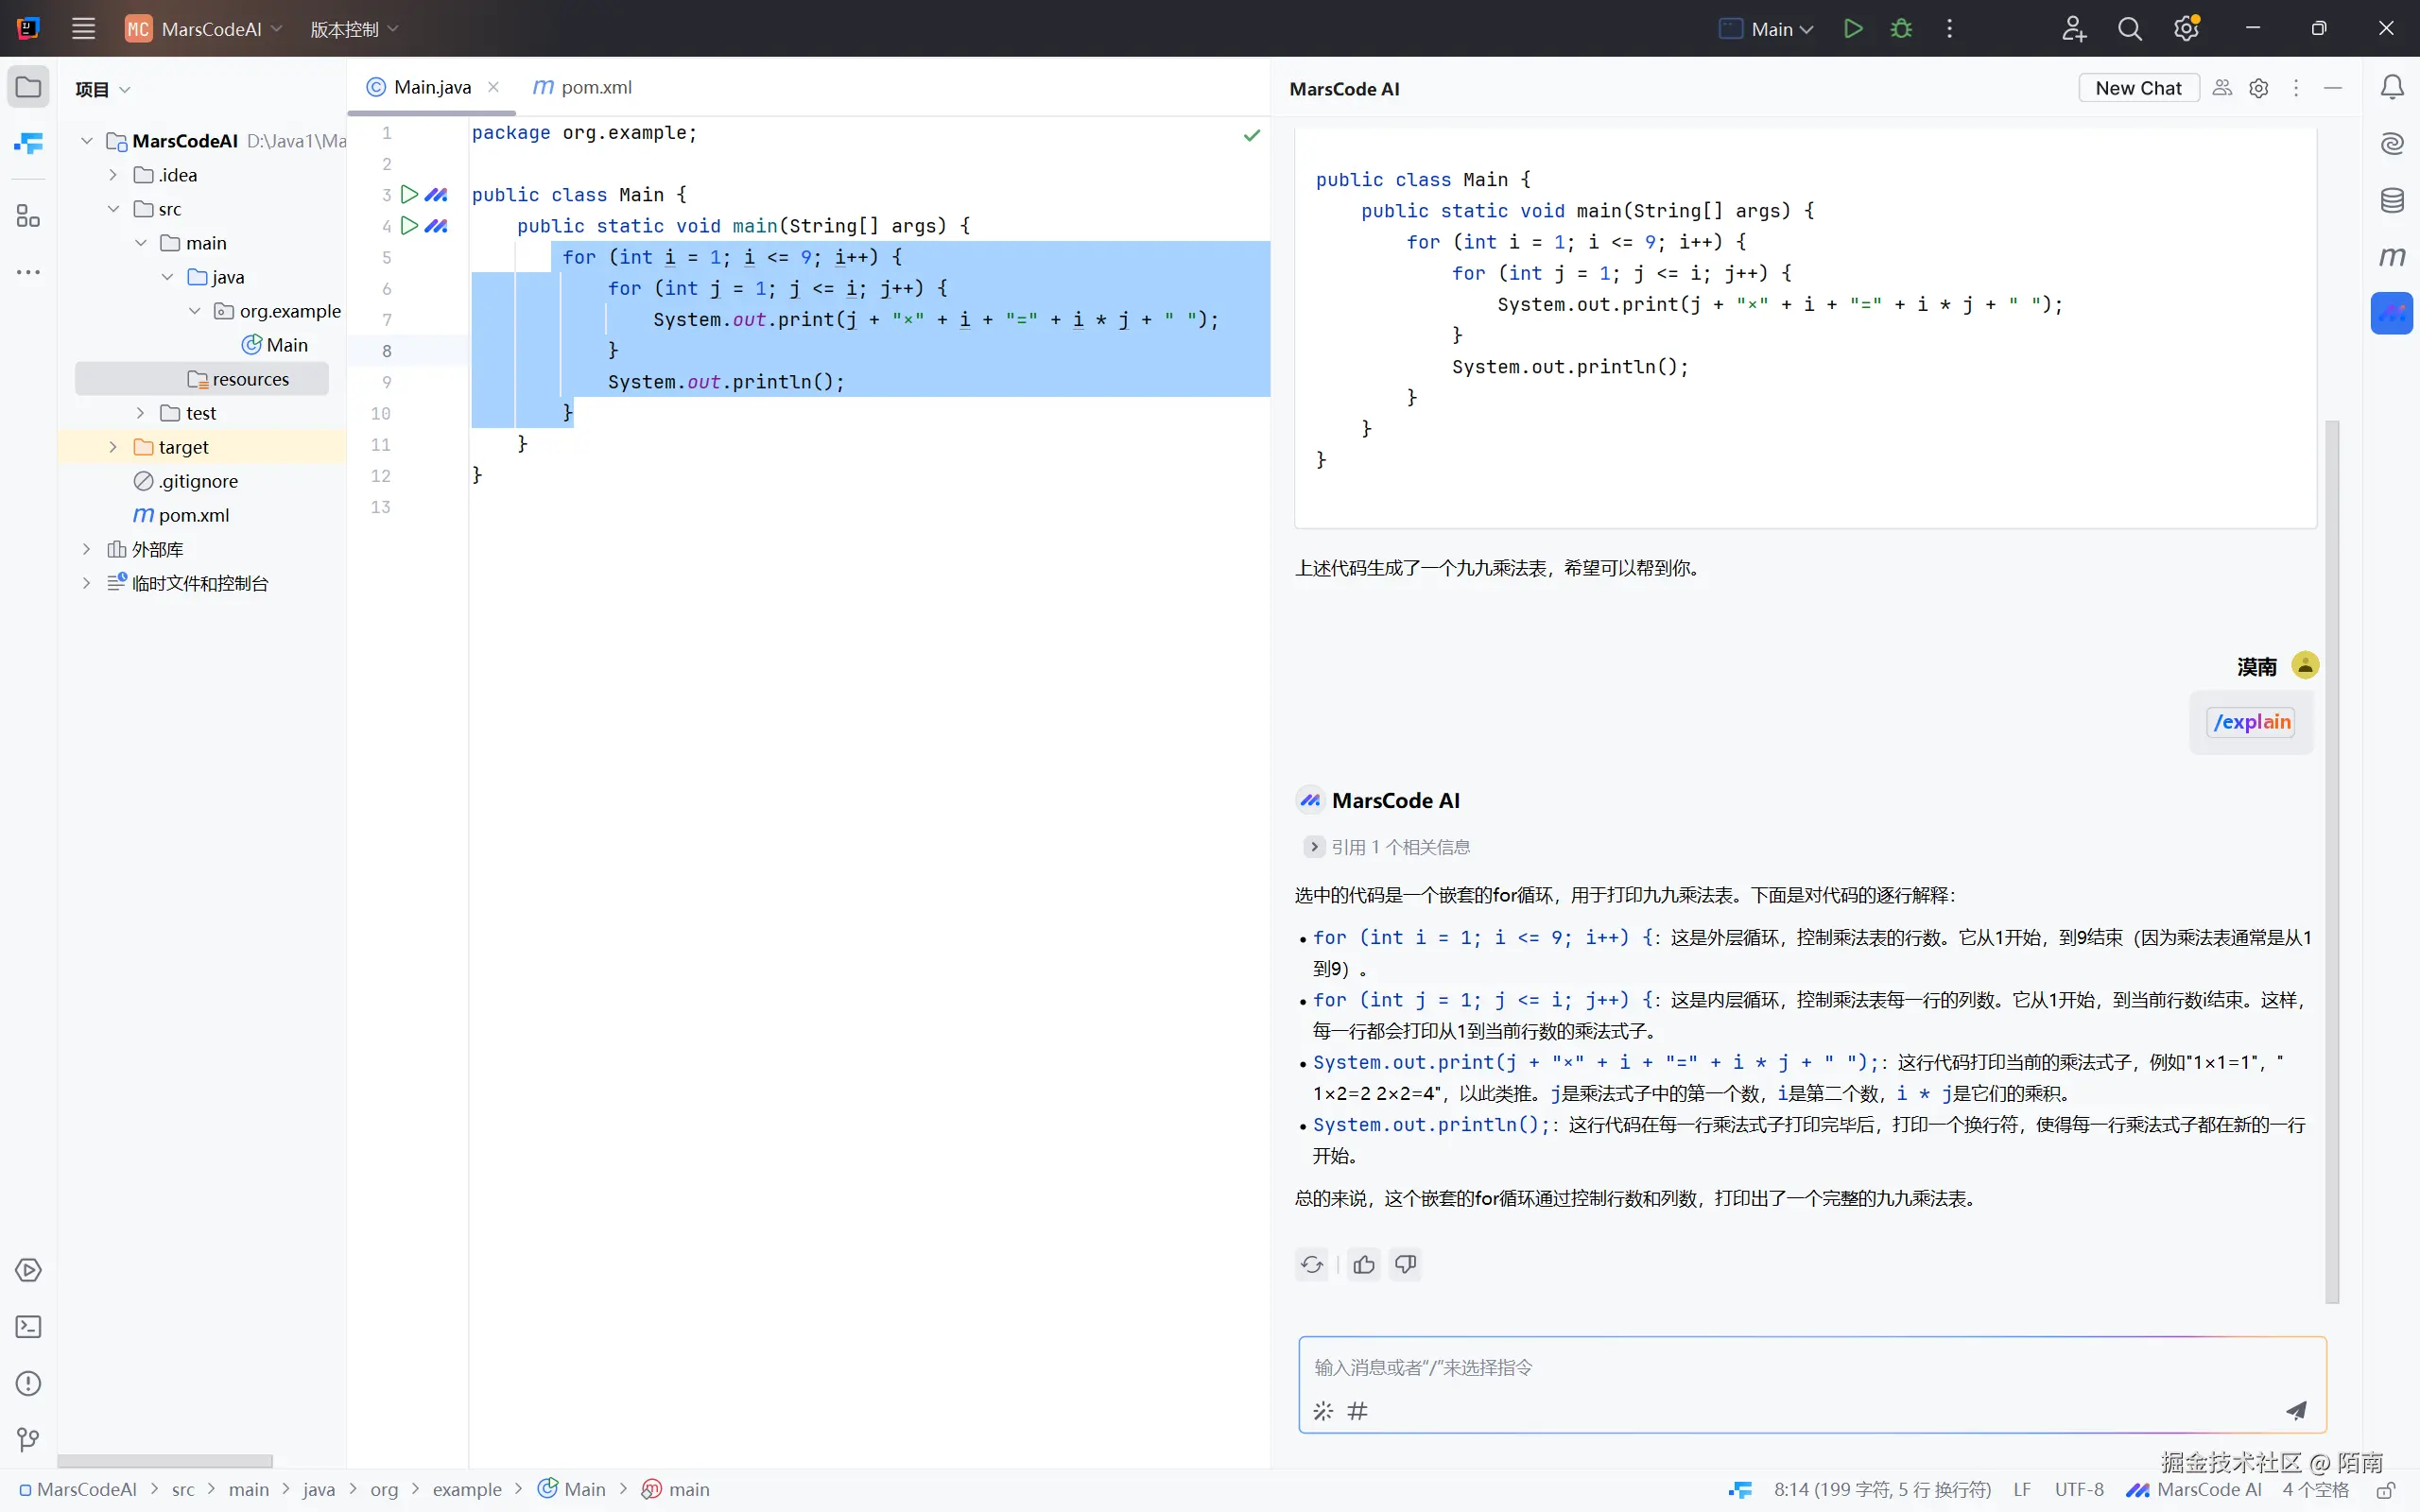Click the Run Main button in the toolbar
The image size is (2420, 1512).
[1853, 29]
